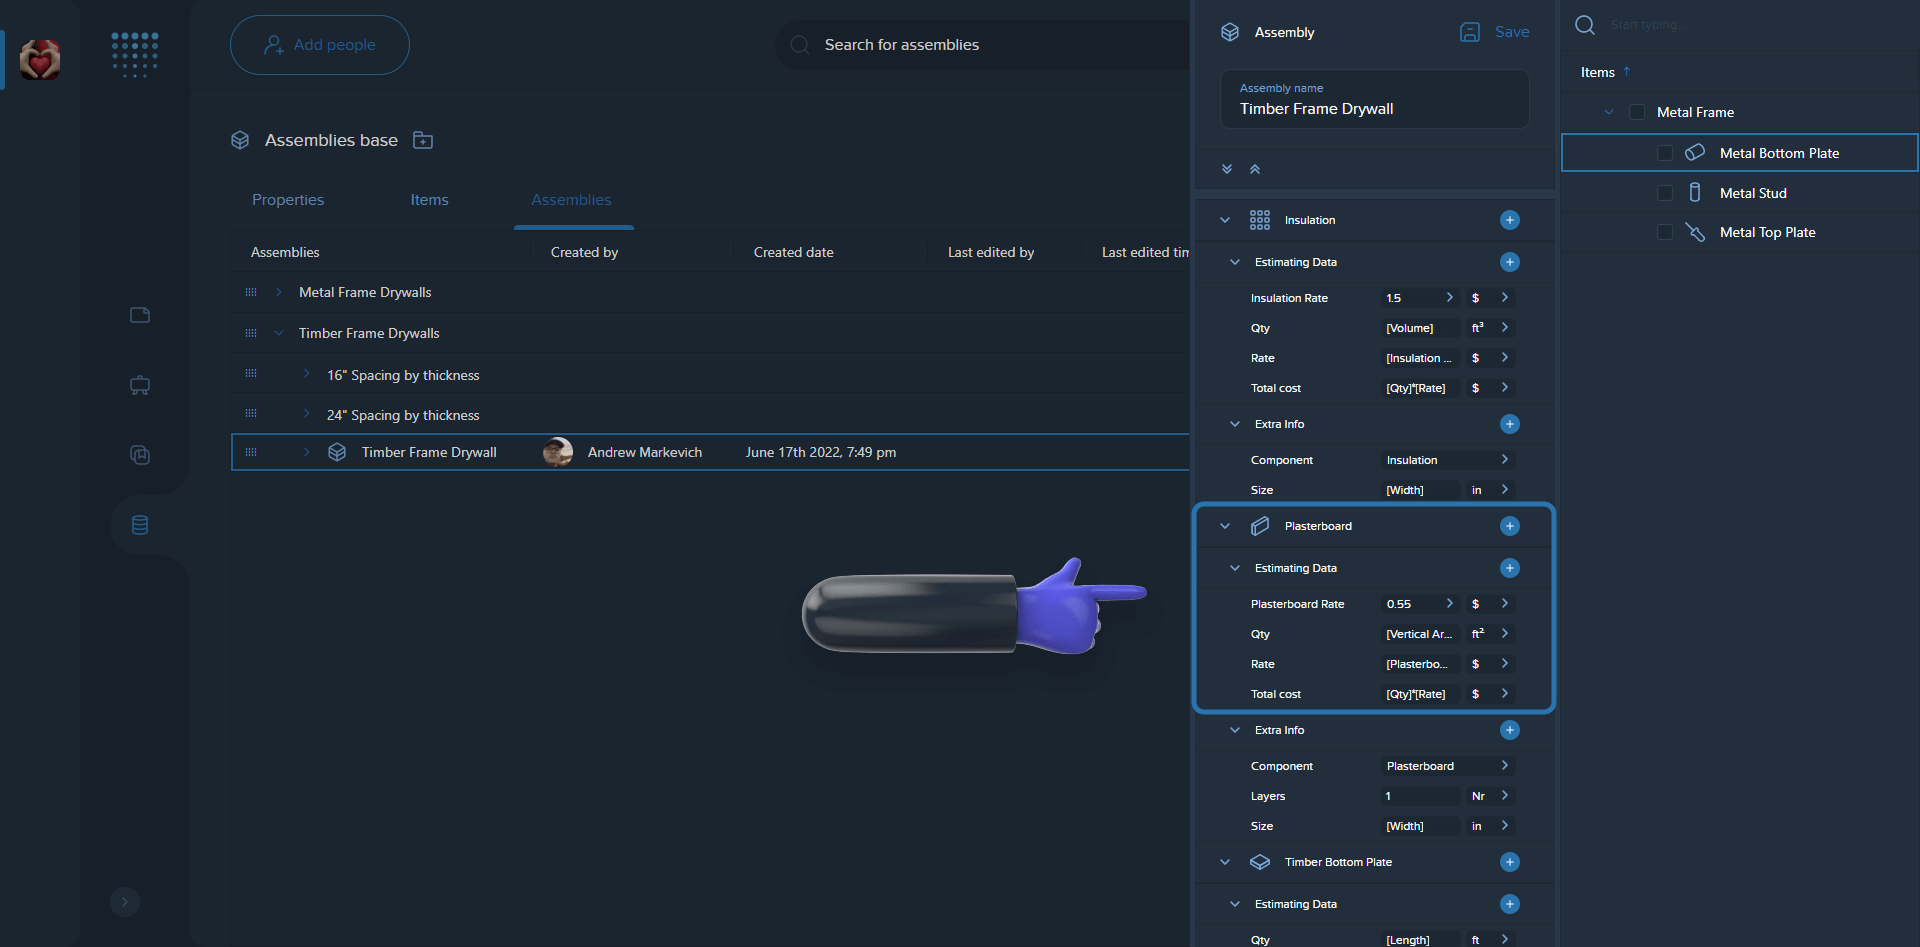Viewport: 1920px width, 947px height.
Task: Open the stacked copies icon in left sidebar
Action: coord(140,455)
